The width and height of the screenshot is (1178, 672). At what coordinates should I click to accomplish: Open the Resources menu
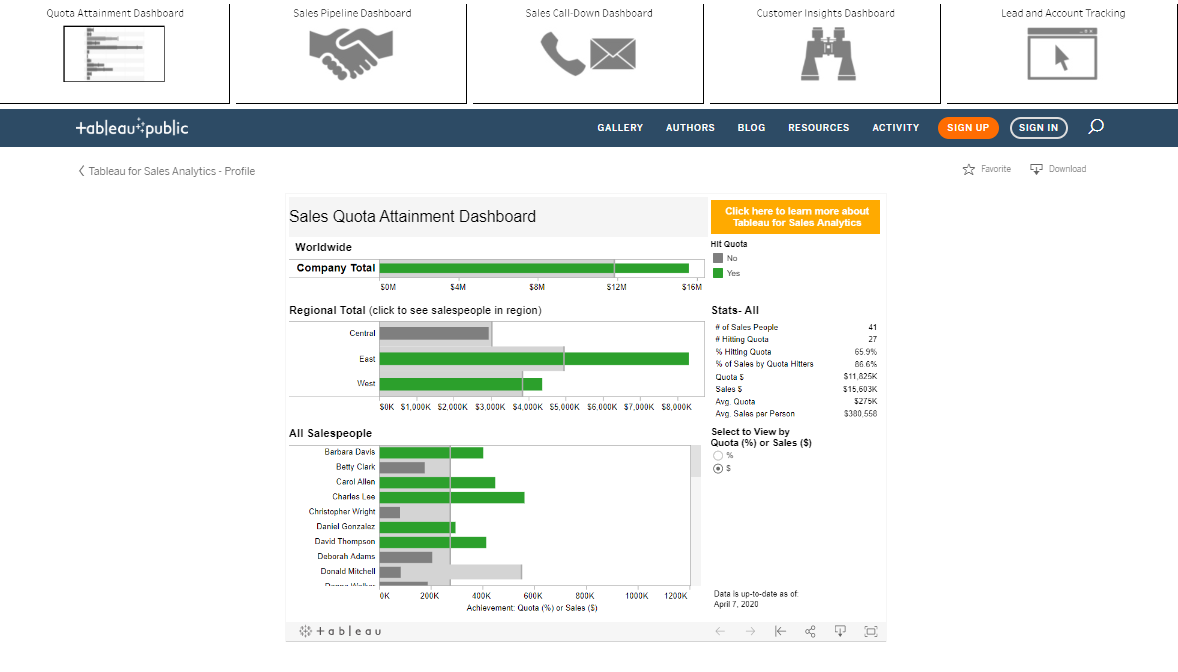point(819,128)
